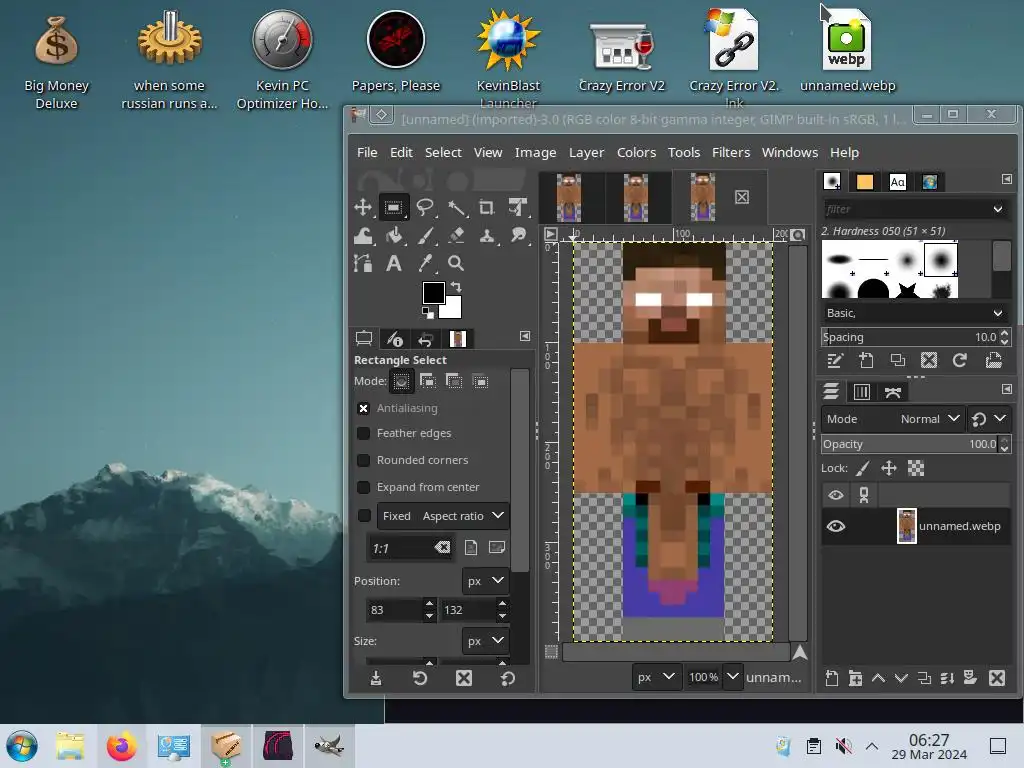This screenshot has width=1024, height=768.
Task: Select the Bucket Fill tool
Action: pos(394,236)
